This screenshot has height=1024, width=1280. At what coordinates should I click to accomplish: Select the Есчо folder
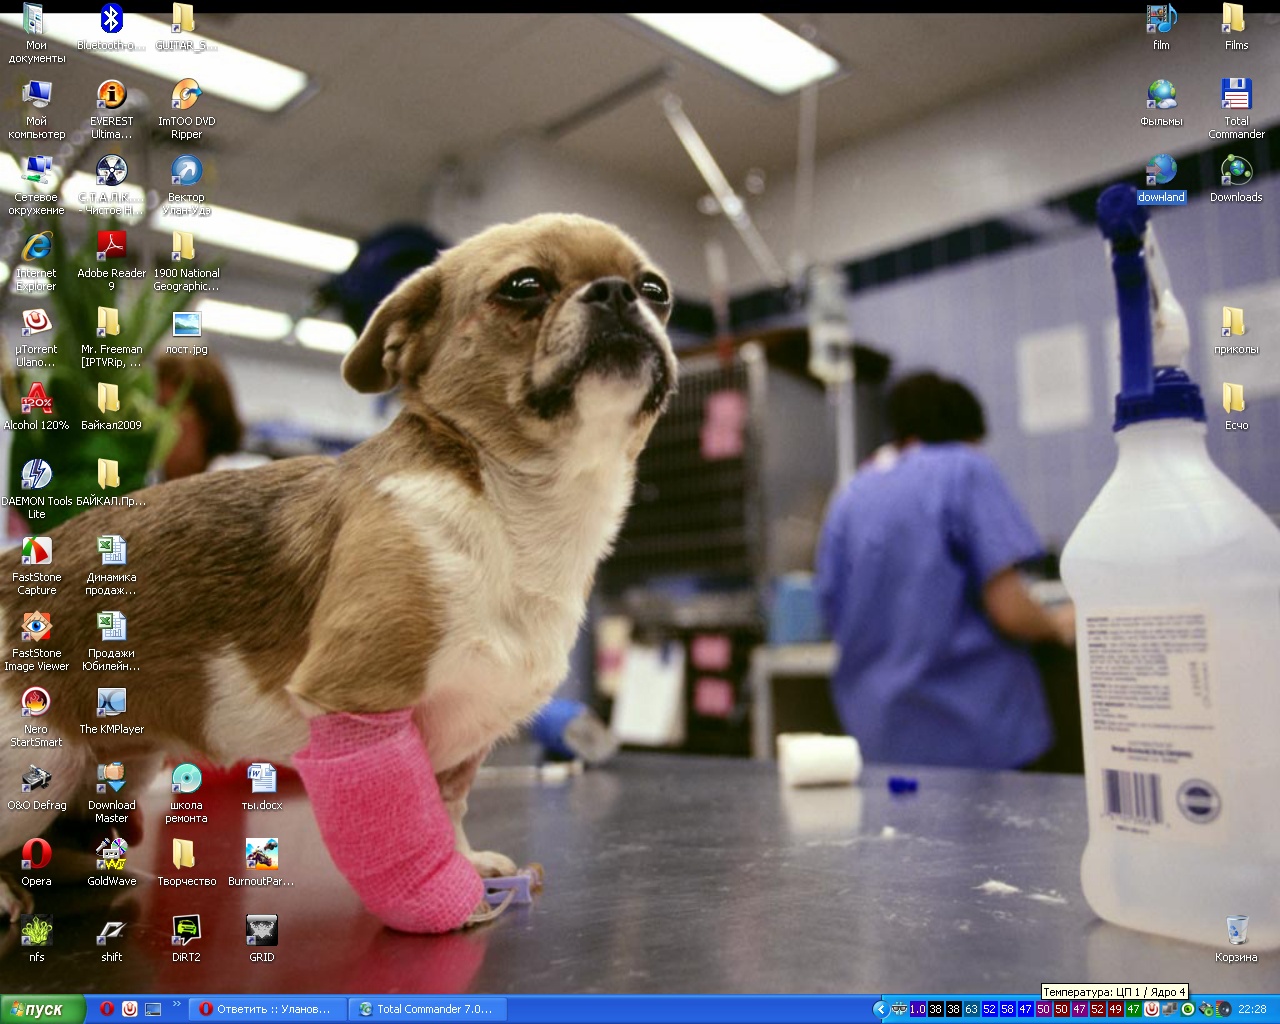pyautogui.click(x=1236, y=407)
